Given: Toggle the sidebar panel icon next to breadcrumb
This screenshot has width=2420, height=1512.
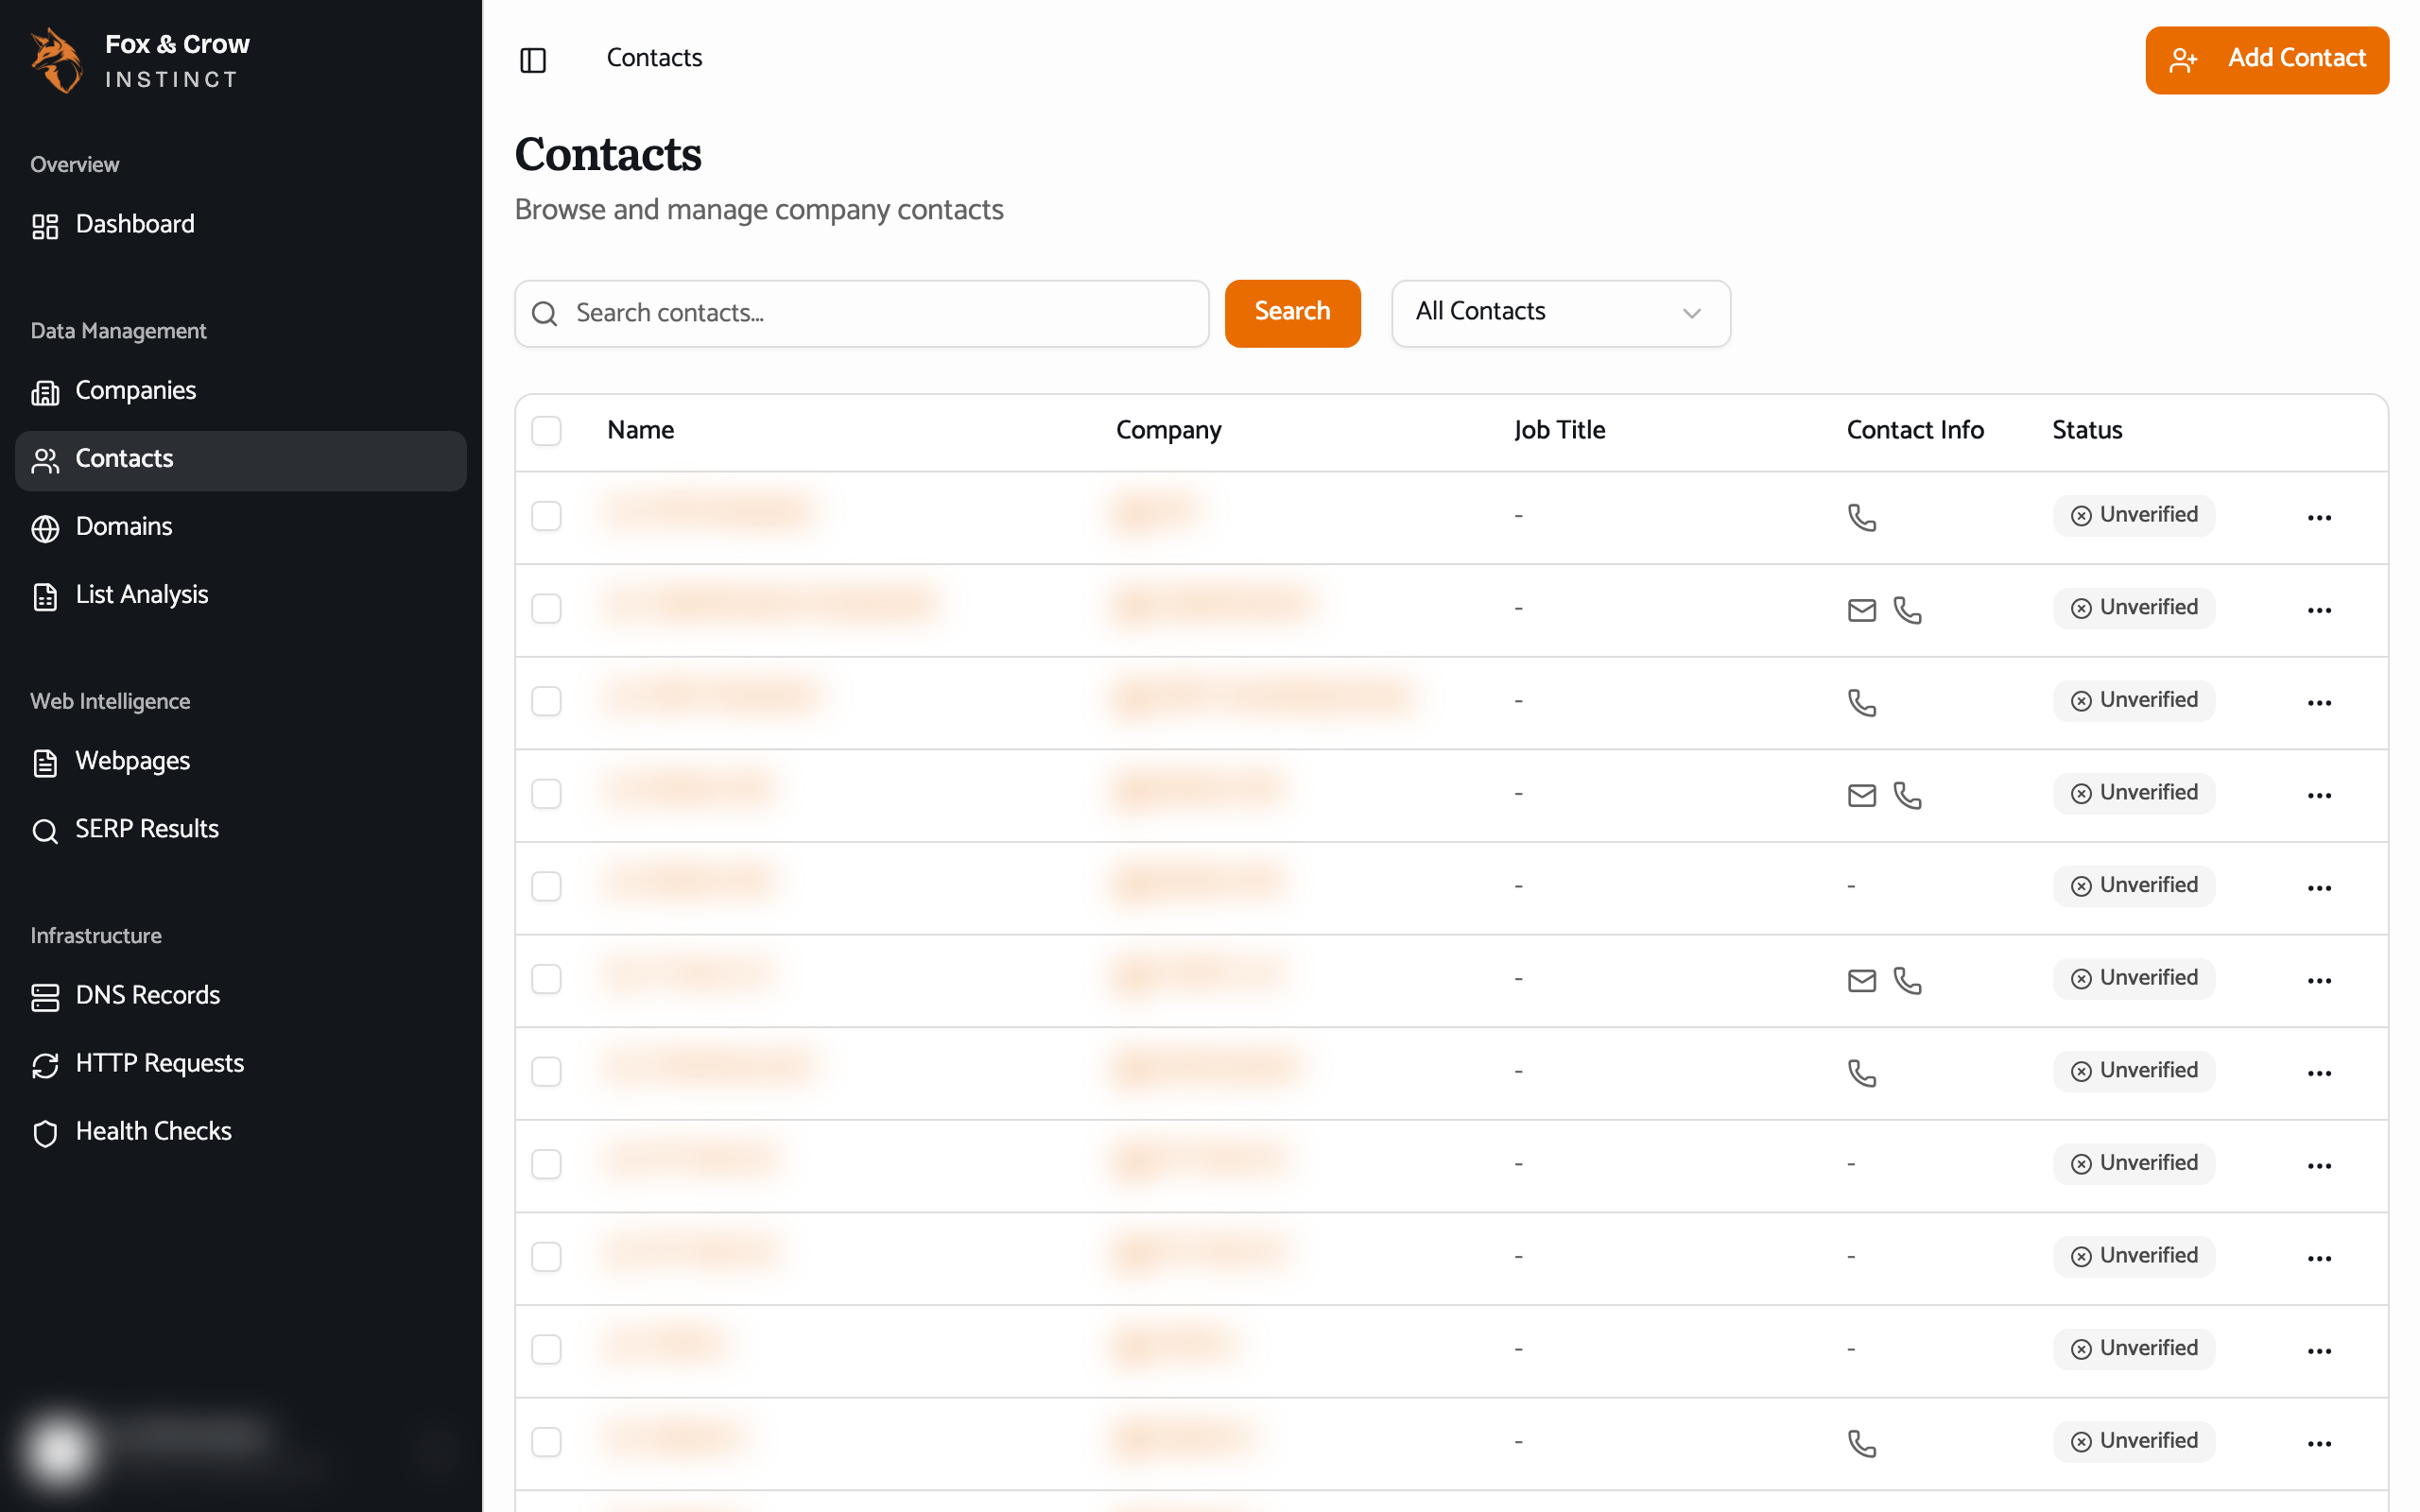Looking at the screenshot, I should pyautogui.click(x=533, y=60).
